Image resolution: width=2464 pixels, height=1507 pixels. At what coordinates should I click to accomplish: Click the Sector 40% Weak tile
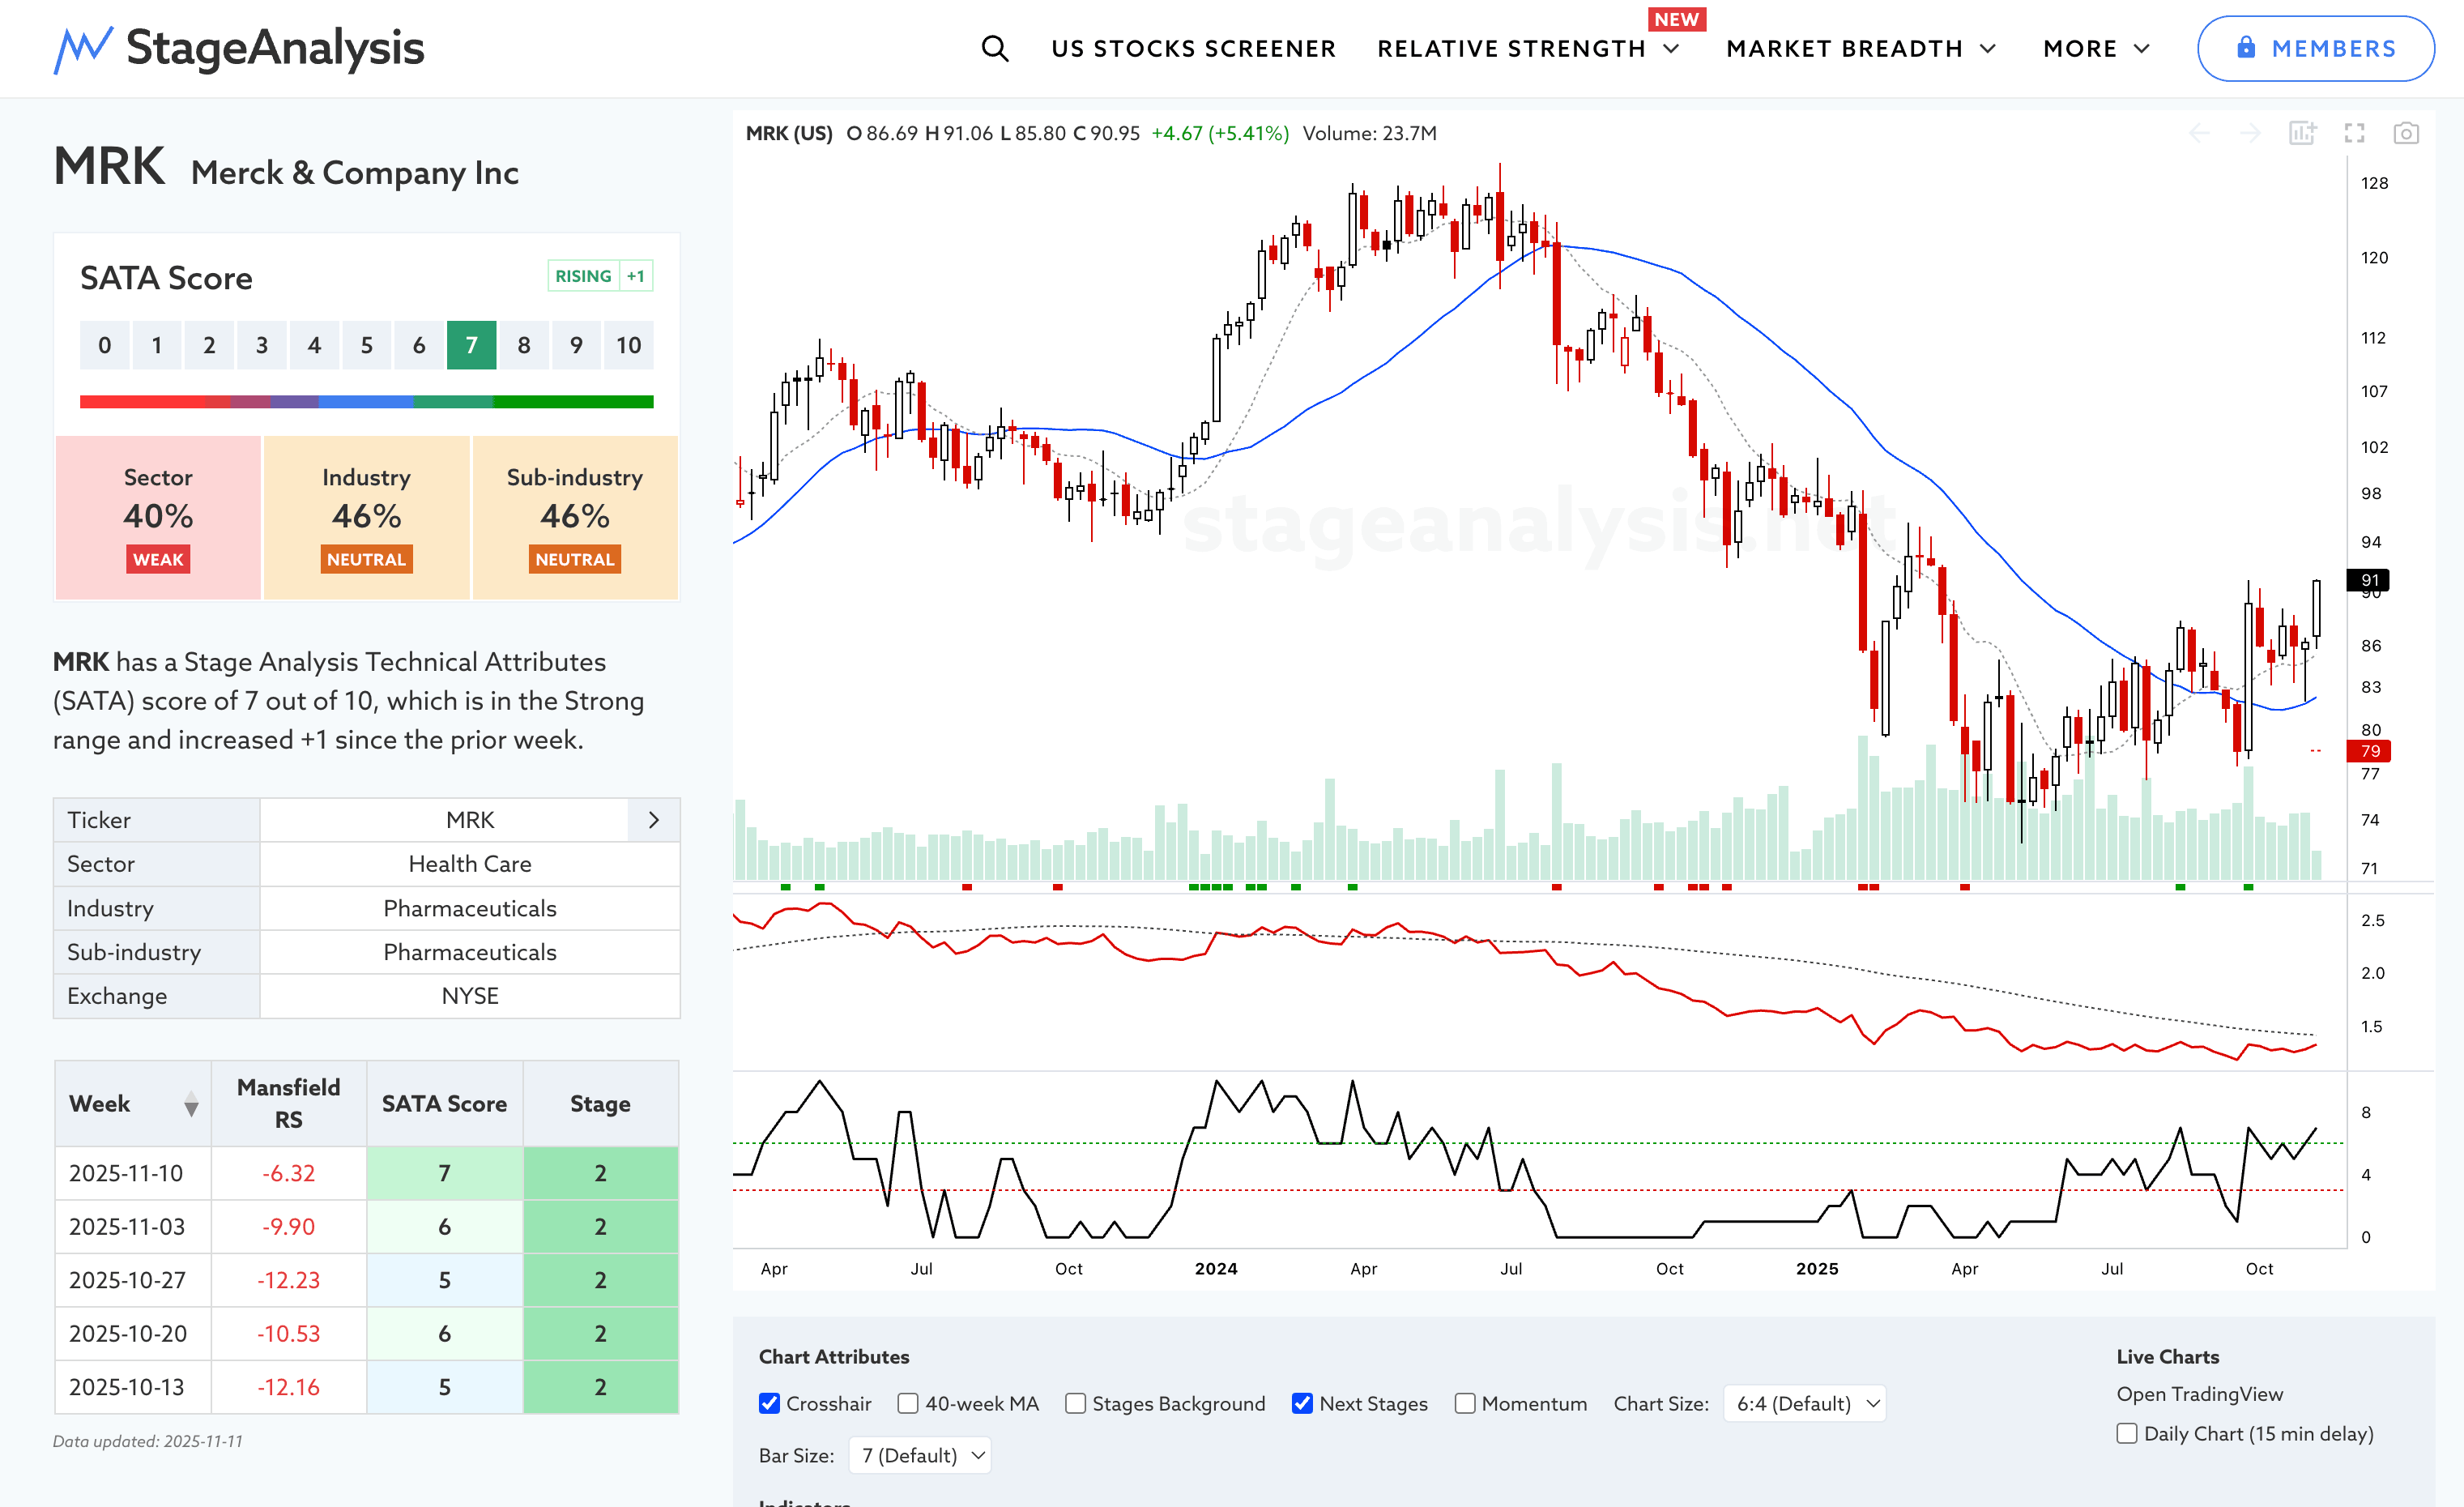point(158,517)
